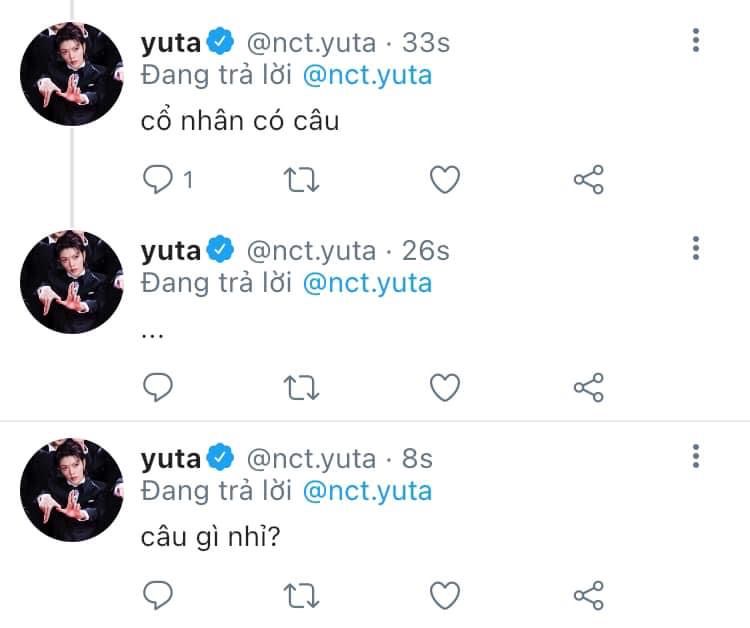Image resolution: width=750 pixels, height=628 pixels.
Task: Share the "cổ nhân có câu" tweet
Action: [588, 180]
